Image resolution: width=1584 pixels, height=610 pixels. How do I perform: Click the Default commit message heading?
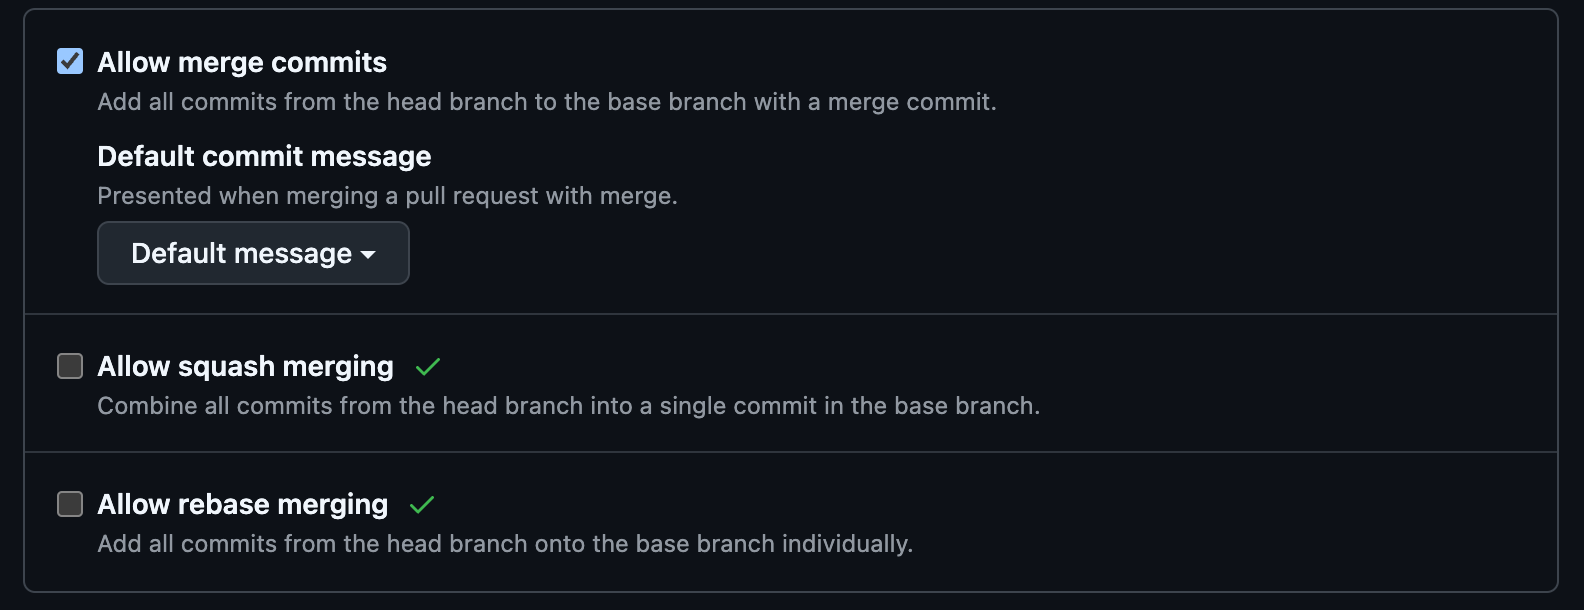264,156
